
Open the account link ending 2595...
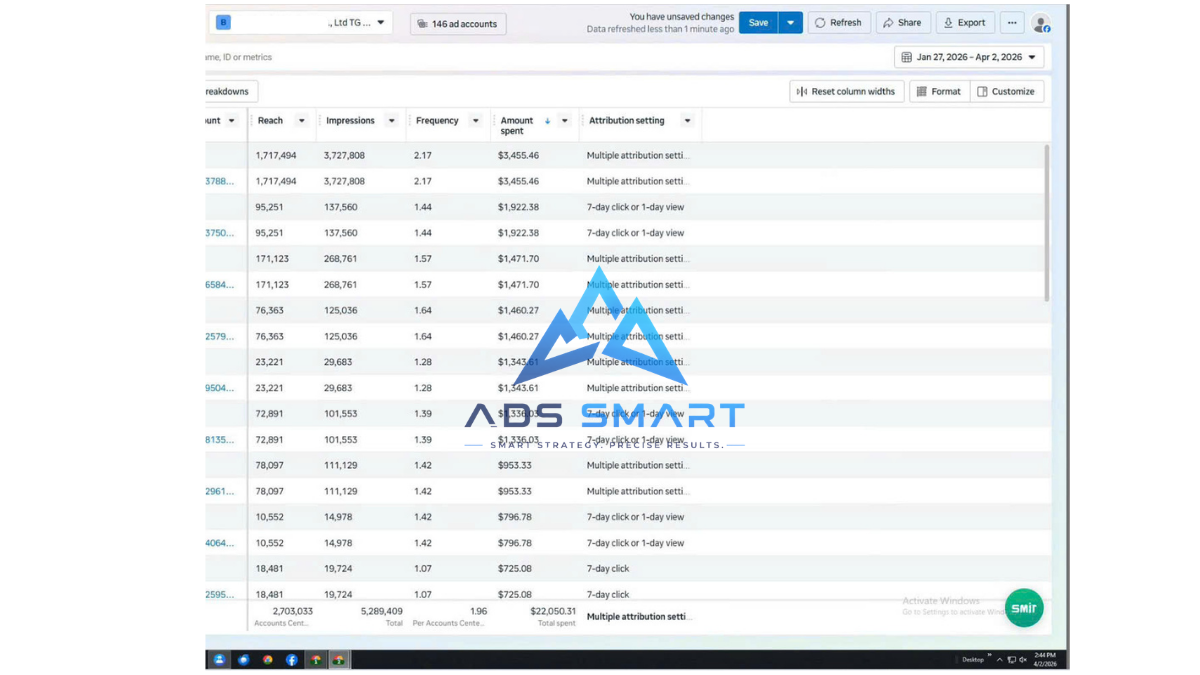[x=220, y=594]
